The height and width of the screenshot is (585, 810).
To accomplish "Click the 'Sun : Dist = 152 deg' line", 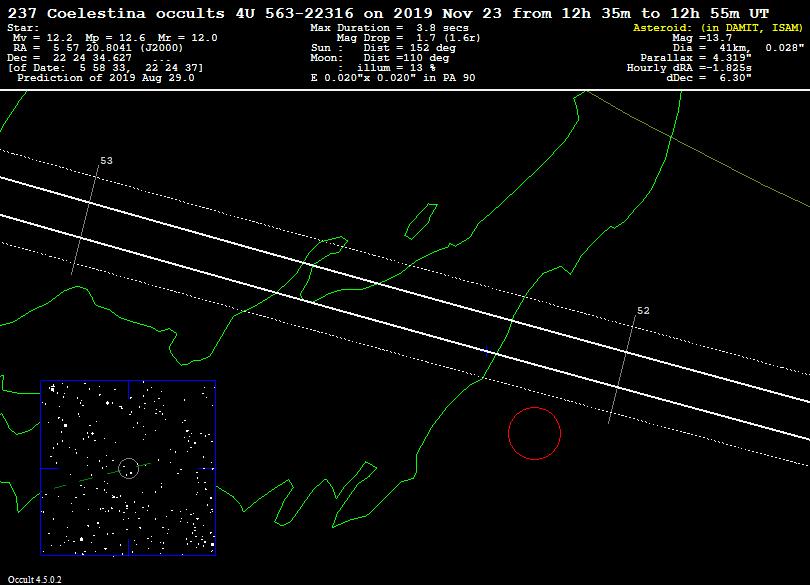I will pos(383,48).
